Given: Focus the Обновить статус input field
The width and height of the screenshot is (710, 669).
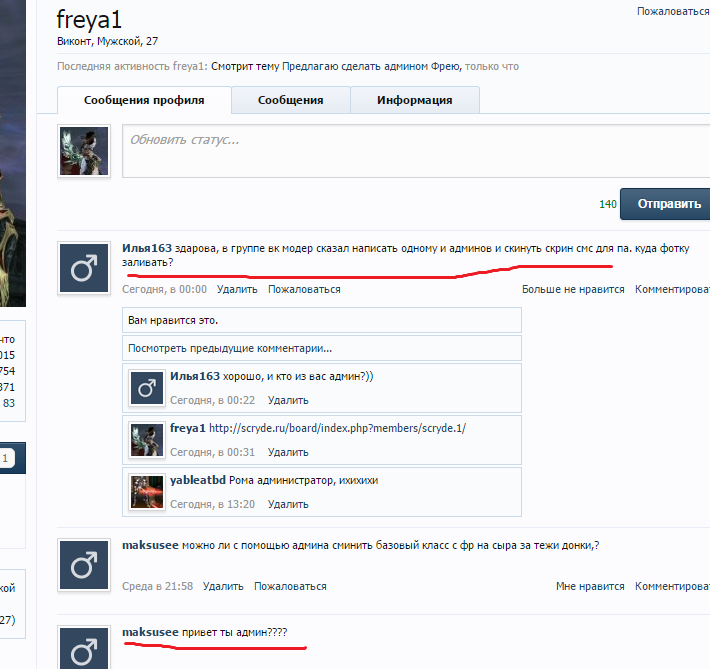Looking at the screenshot, I should point(415,150).
